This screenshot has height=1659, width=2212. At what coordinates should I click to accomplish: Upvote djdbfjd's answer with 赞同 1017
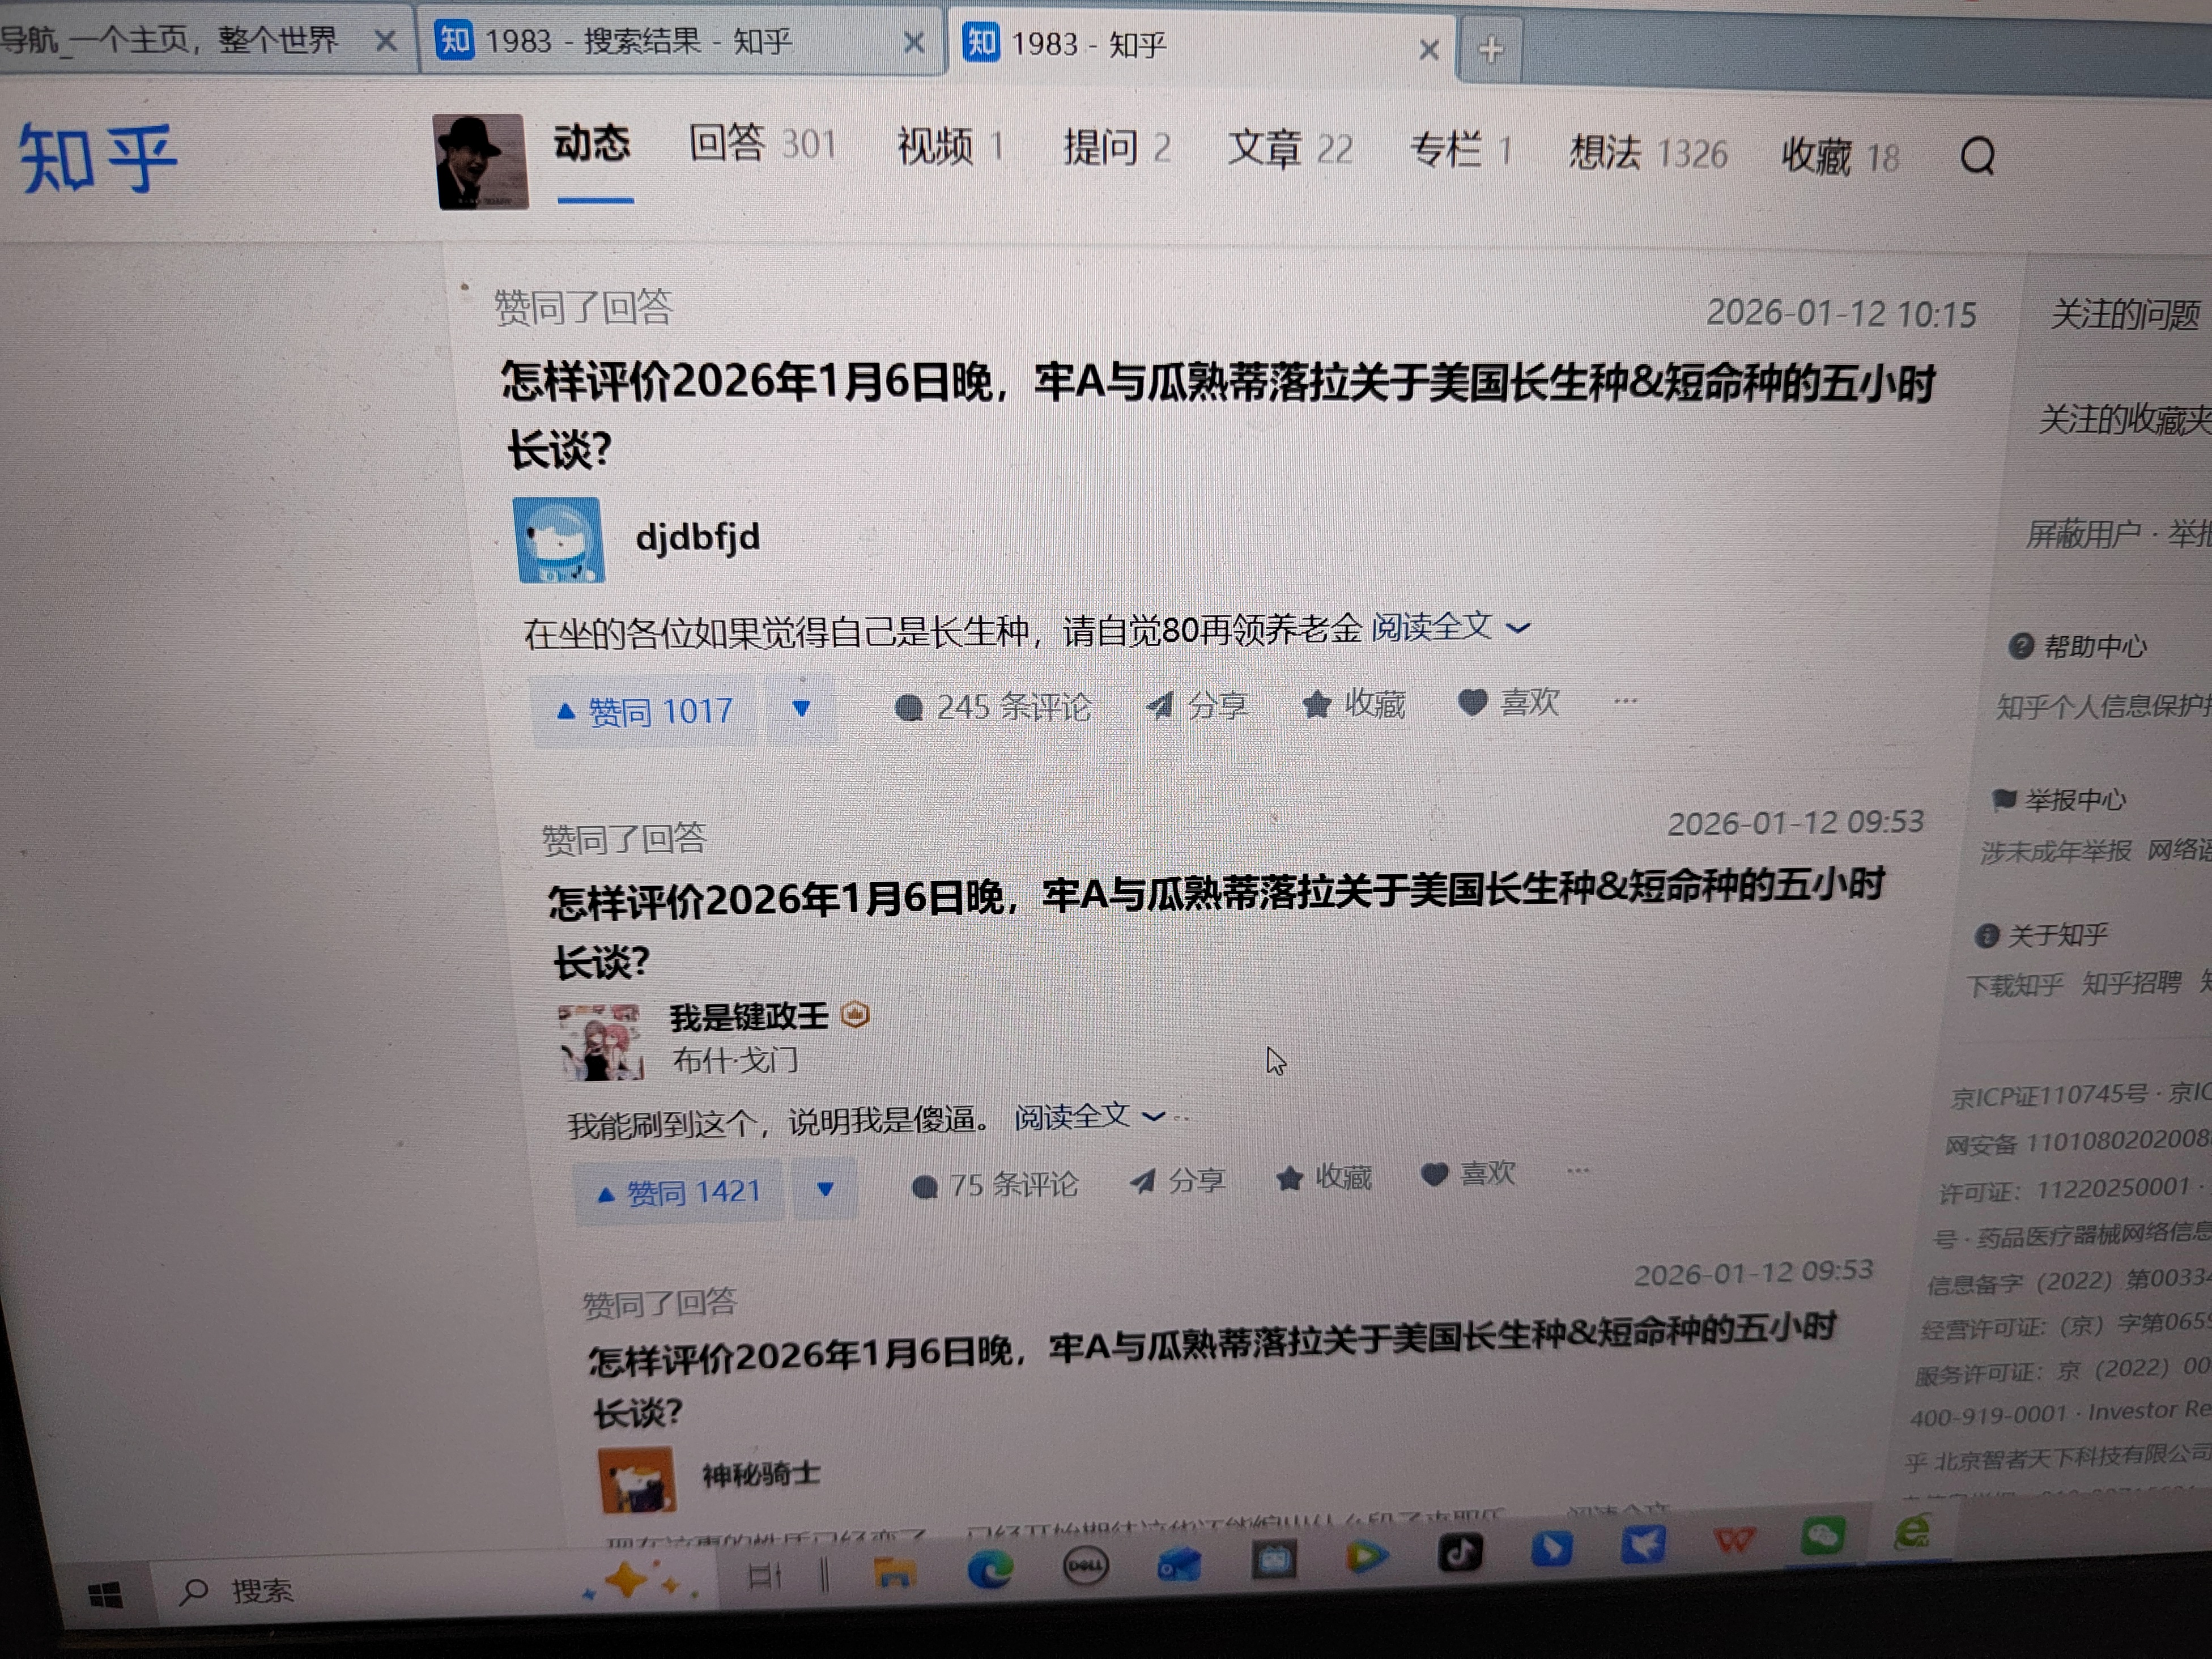[x=645, y=711]
